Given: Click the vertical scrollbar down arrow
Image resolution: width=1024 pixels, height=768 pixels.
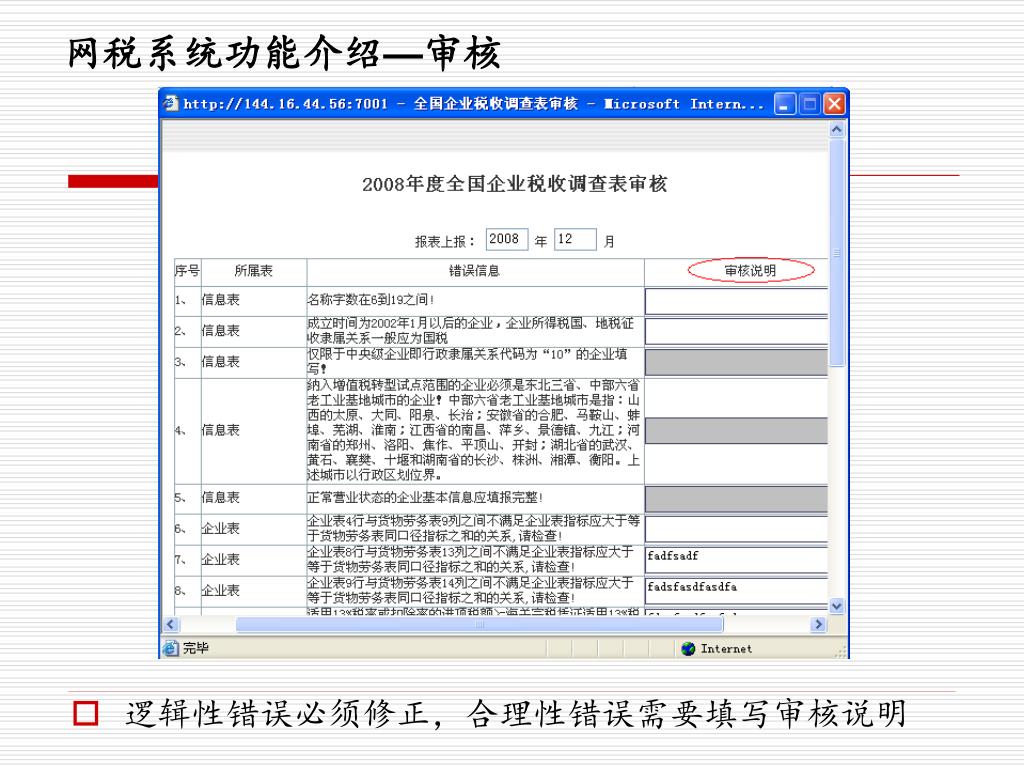Looking at the screenshot, I should point(837,606).
